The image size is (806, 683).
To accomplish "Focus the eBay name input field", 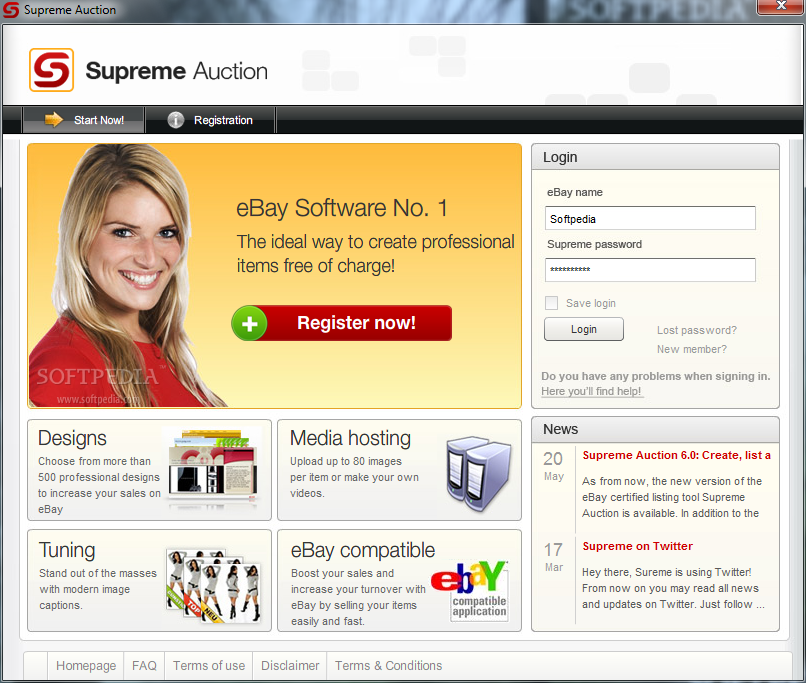I will click(650, 218).
